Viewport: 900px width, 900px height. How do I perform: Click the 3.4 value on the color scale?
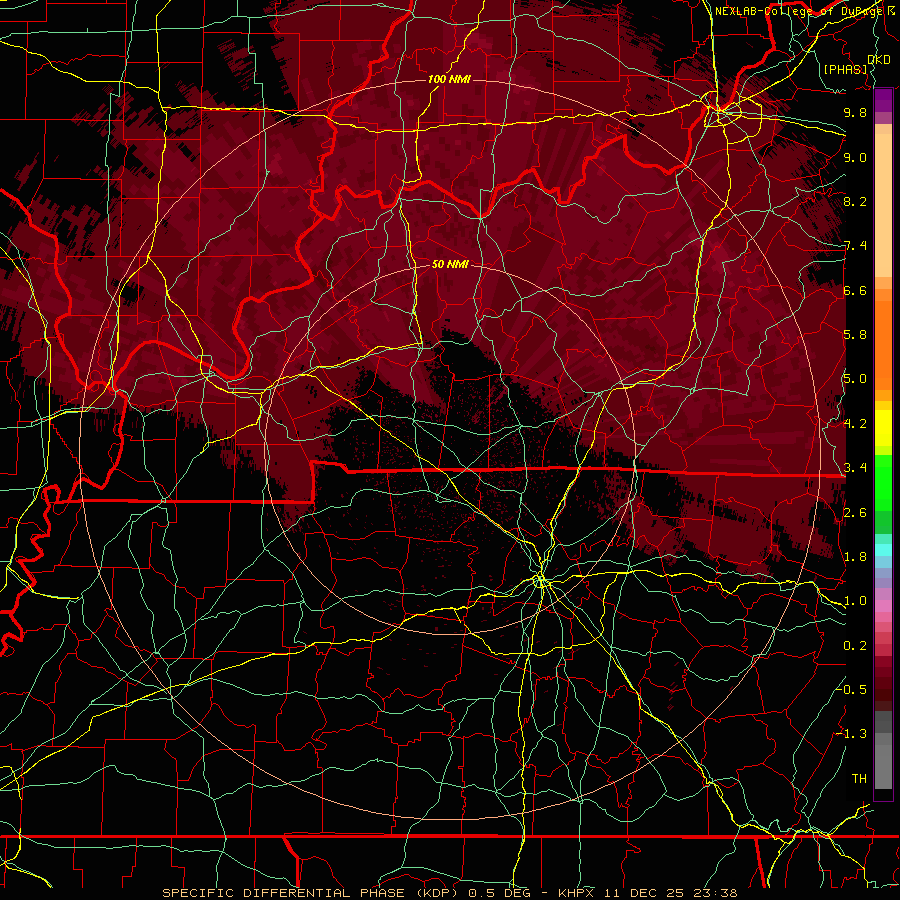[855, 468]
